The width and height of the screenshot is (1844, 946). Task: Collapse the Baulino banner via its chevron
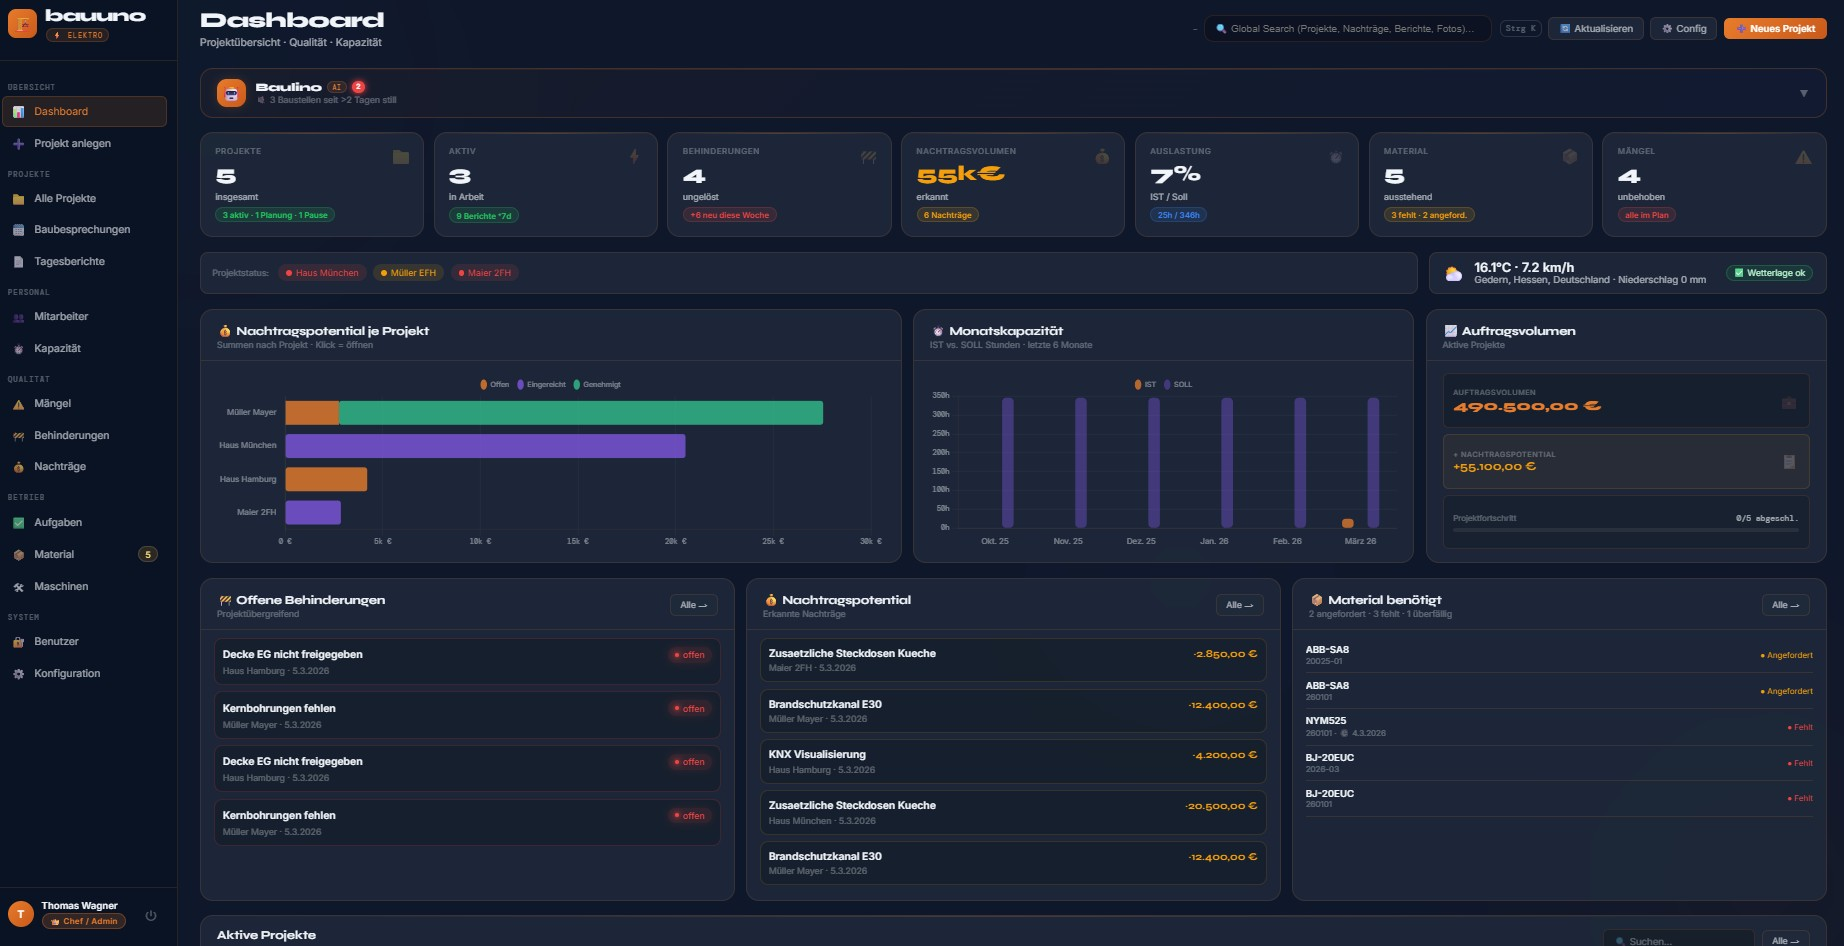1805,91
